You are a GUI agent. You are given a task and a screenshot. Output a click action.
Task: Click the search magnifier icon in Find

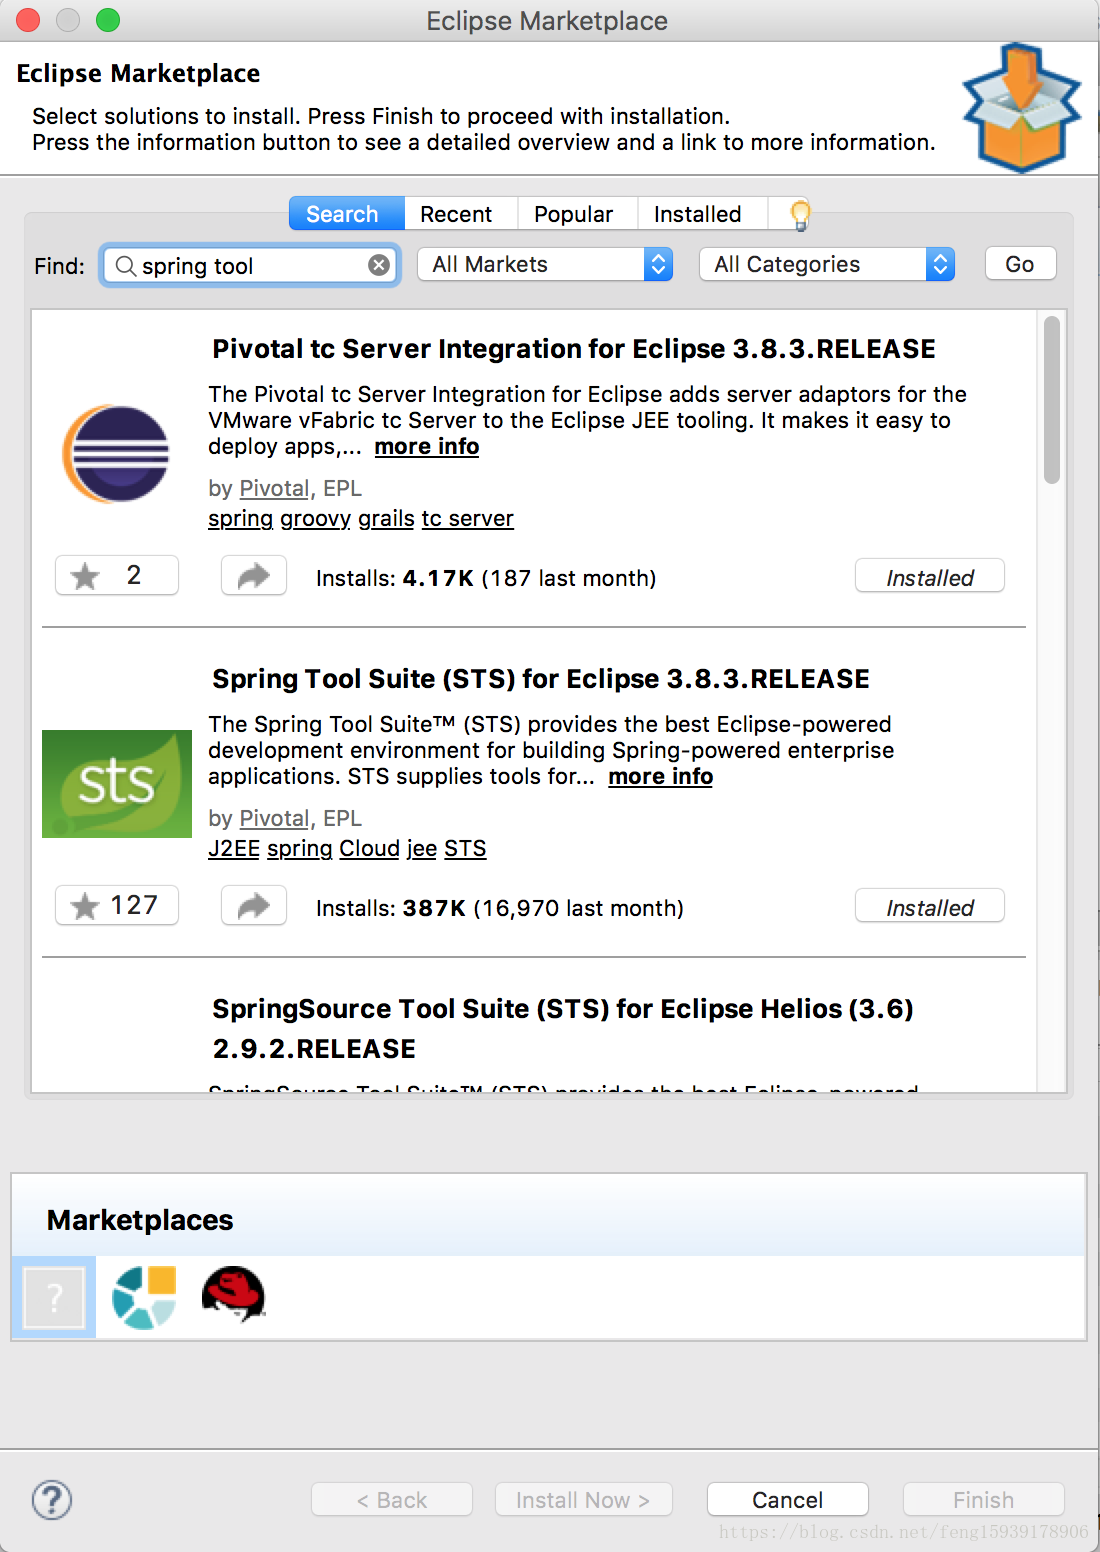(x=126, y=265)
